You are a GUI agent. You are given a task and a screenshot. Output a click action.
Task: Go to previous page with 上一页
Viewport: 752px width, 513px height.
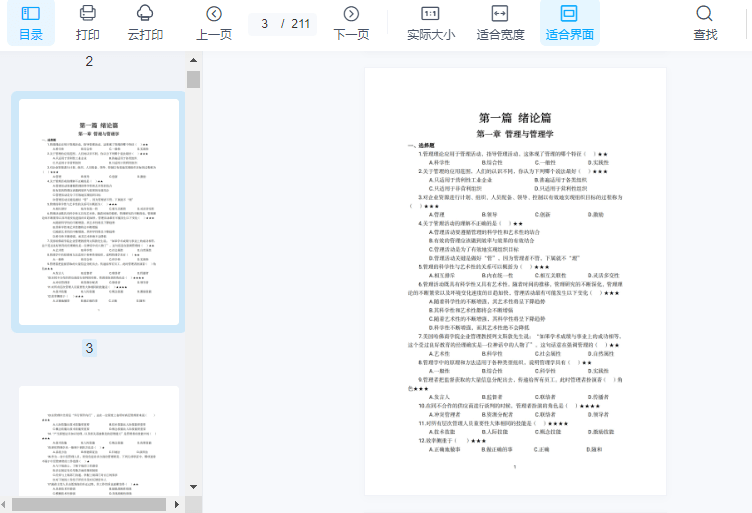point(214,23)
